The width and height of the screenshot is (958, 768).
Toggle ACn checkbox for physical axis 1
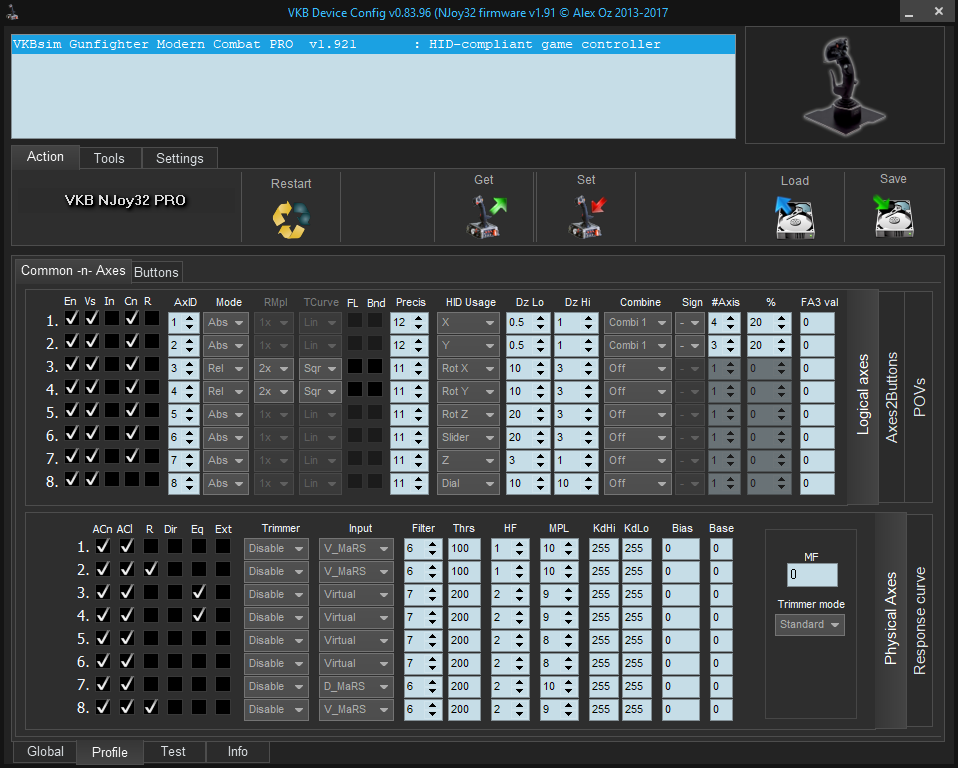coord(103,546)
